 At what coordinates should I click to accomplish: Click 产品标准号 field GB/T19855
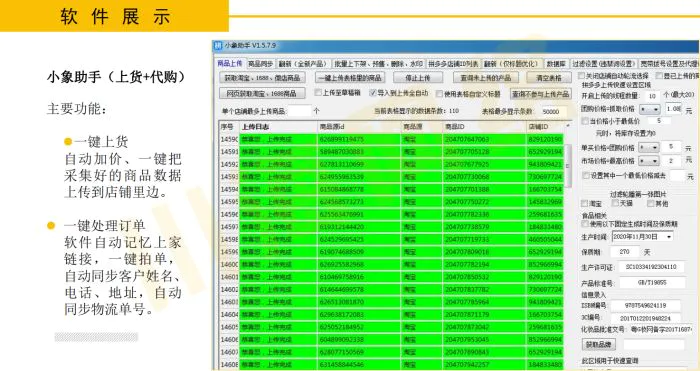651,283
